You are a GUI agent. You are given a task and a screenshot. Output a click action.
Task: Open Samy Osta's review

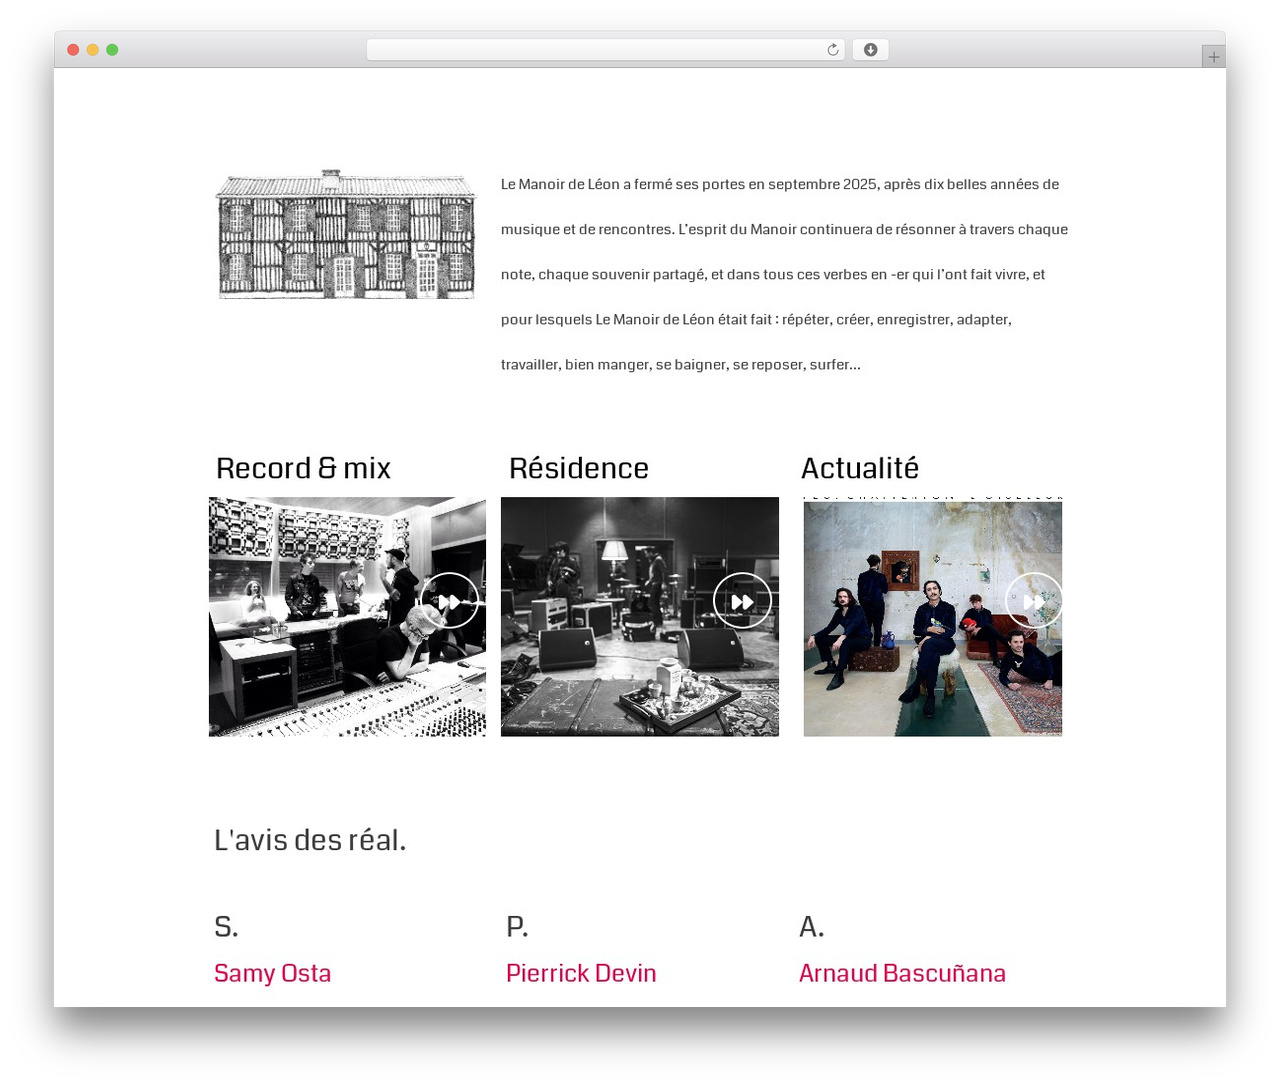tap(272, 973)
